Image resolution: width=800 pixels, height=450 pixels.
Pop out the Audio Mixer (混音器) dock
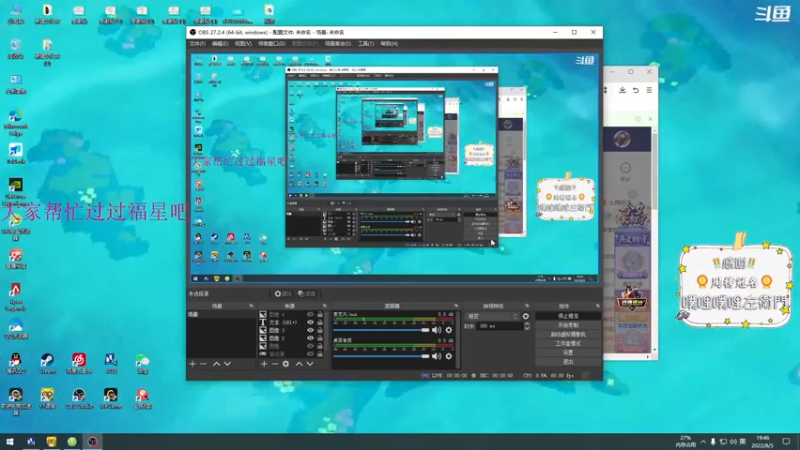[456, 306]
